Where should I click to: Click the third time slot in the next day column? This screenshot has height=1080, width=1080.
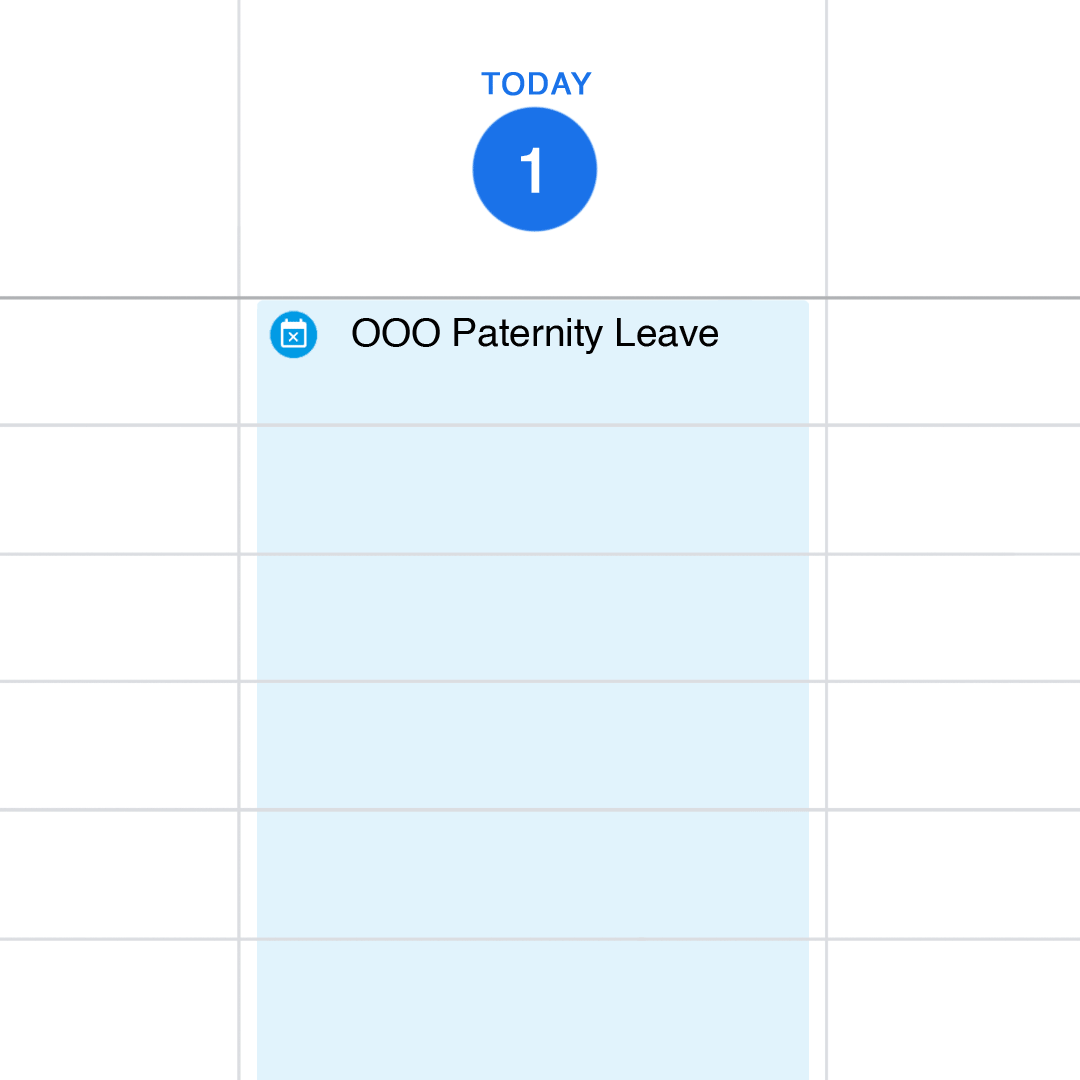click(953, 617)
